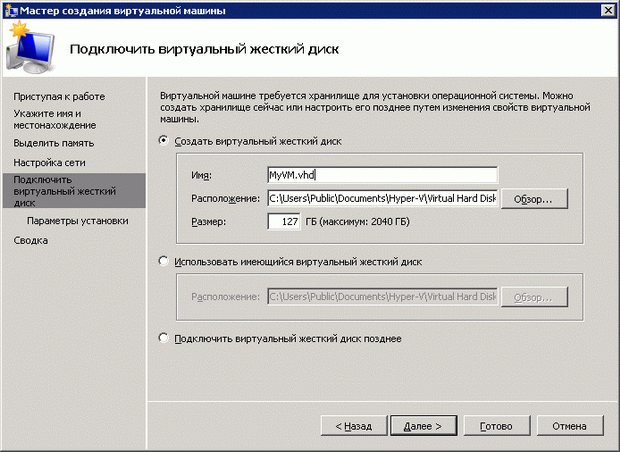Open the 'Настройка сети' step

(51, 161)
